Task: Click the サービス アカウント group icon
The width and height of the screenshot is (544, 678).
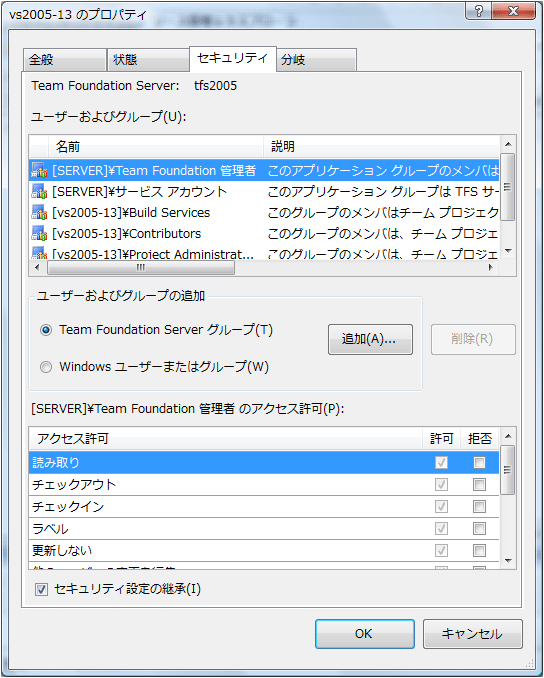Action: pos(39,192)
